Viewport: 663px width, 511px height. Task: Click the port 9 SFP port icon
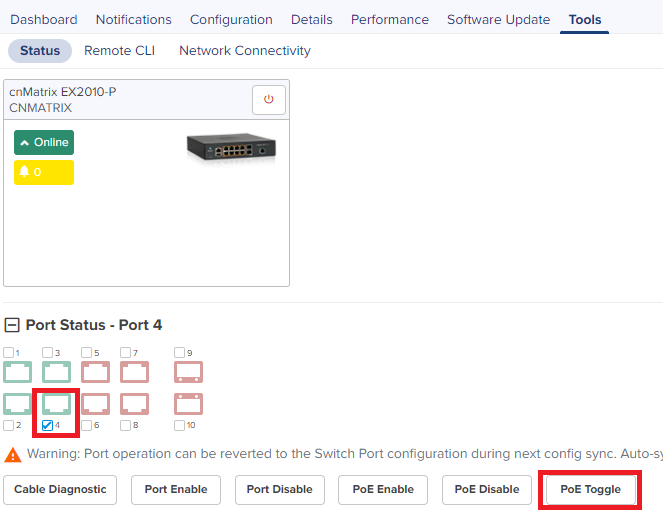(188, 372)
